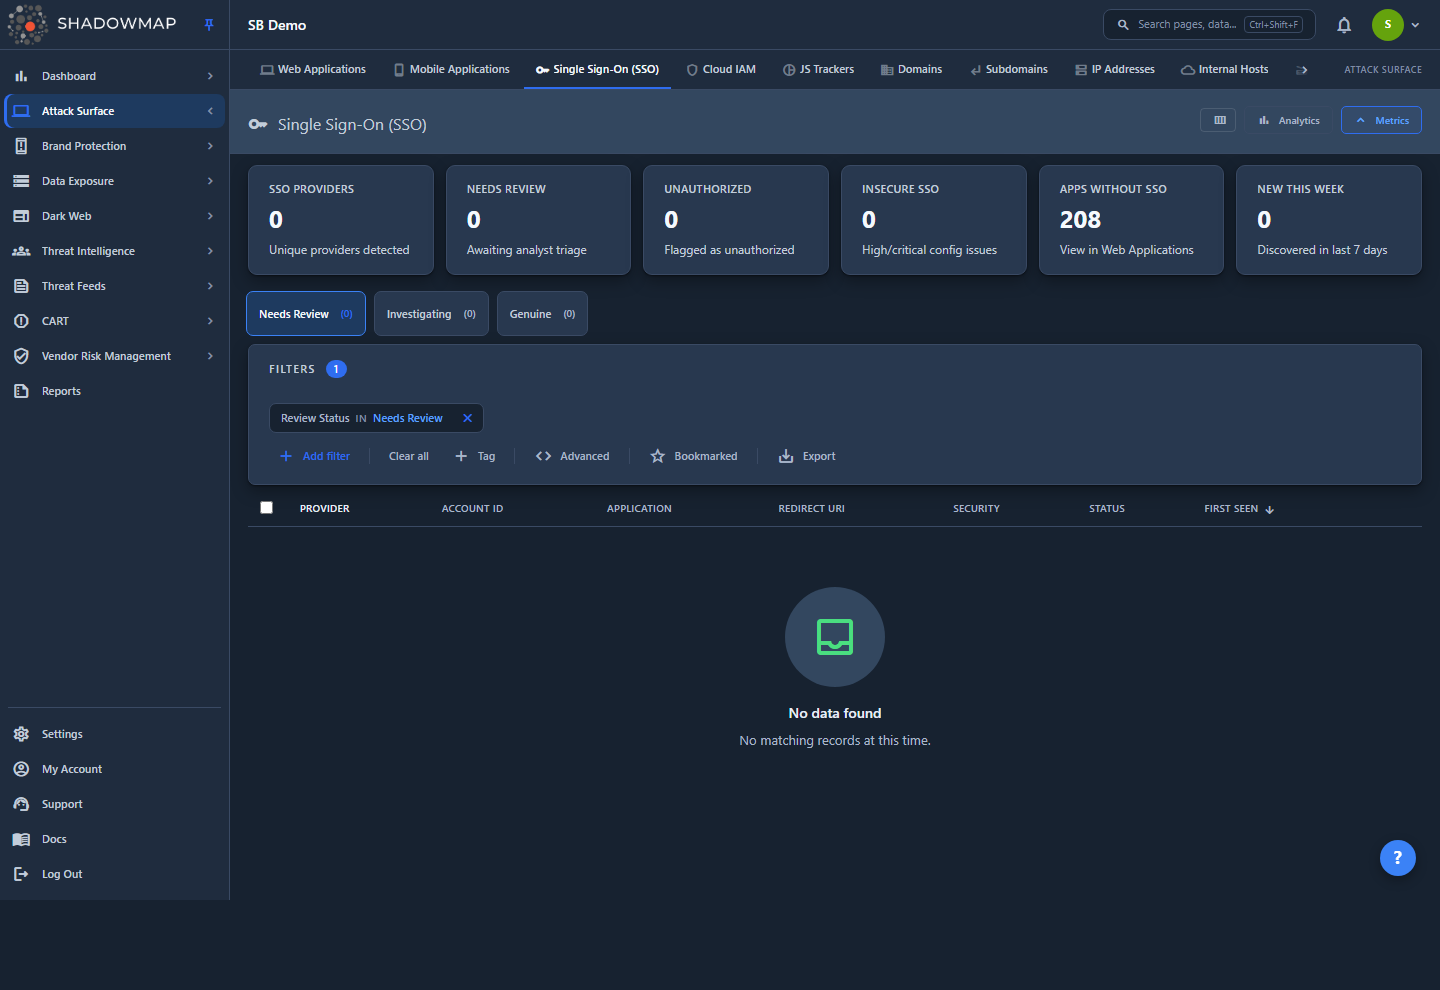Pin the sidebar with the pin icon

click(x=209, y=25)
